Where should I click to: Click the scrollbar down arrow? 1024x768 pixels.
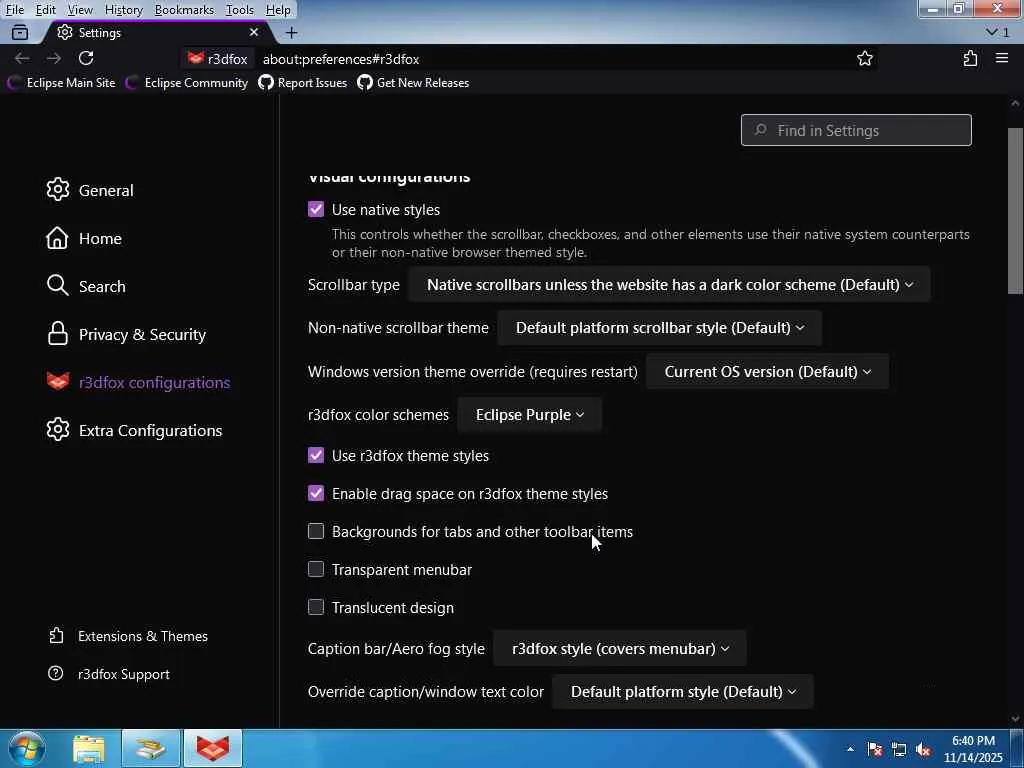point(1015,719)
